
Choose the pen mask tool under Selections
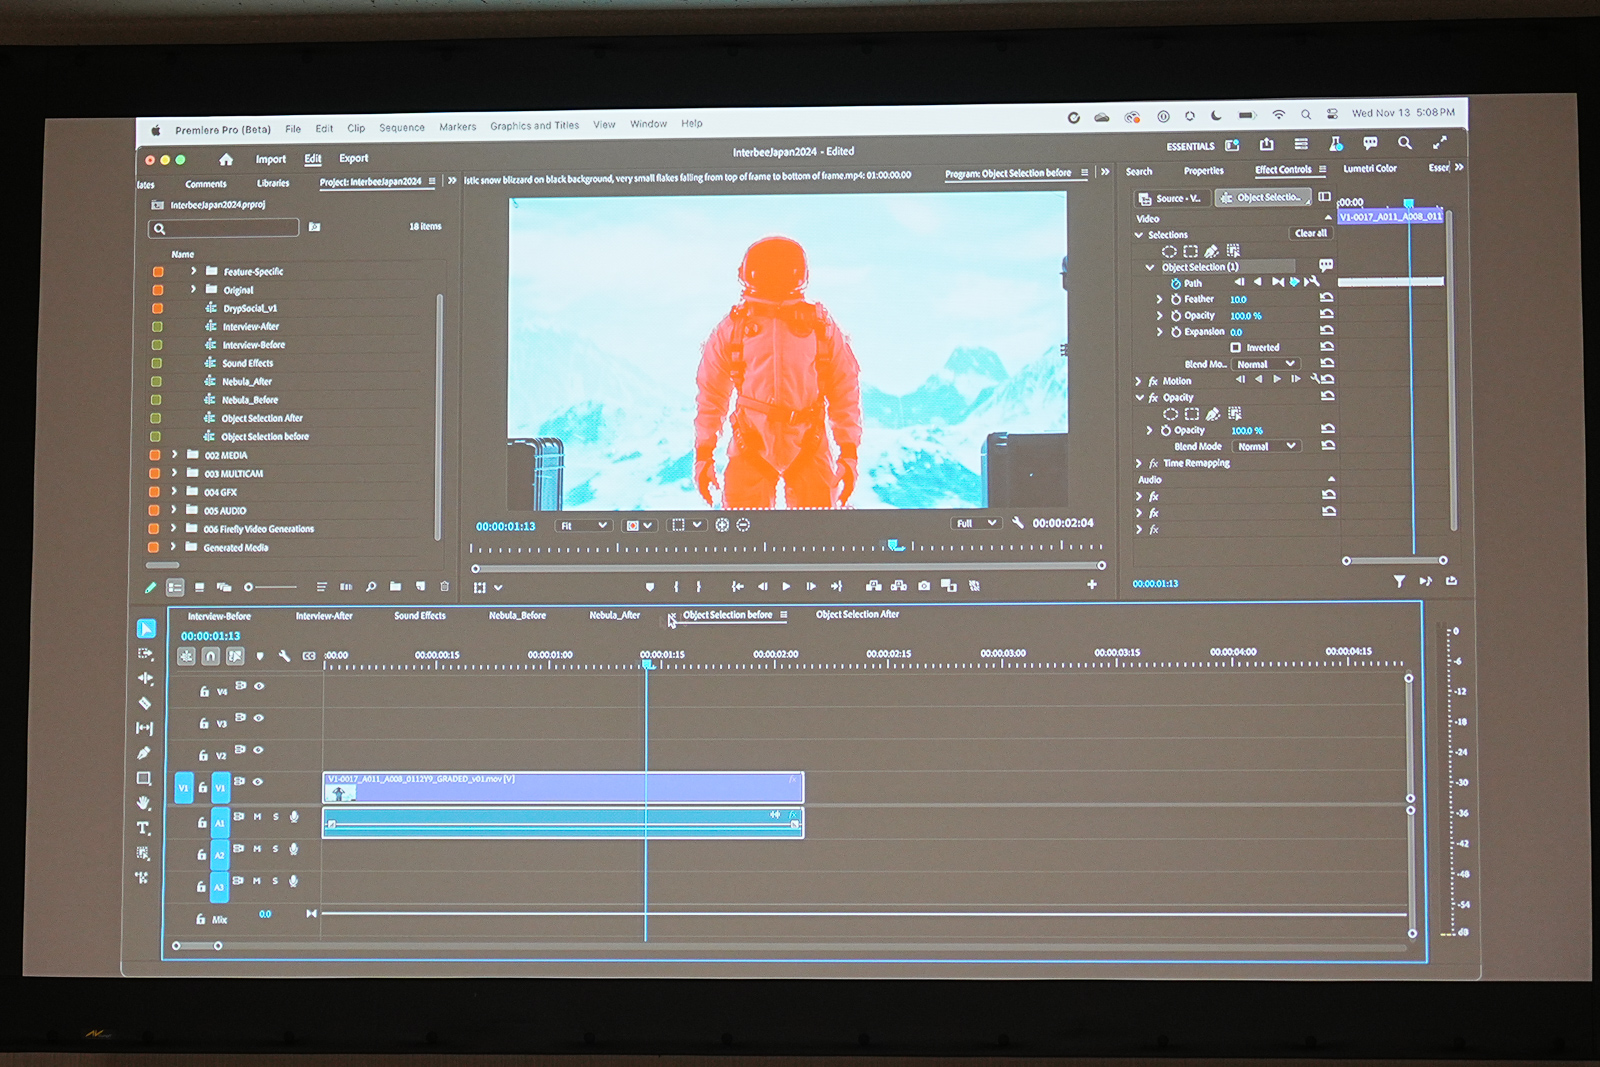point(1212,251)
